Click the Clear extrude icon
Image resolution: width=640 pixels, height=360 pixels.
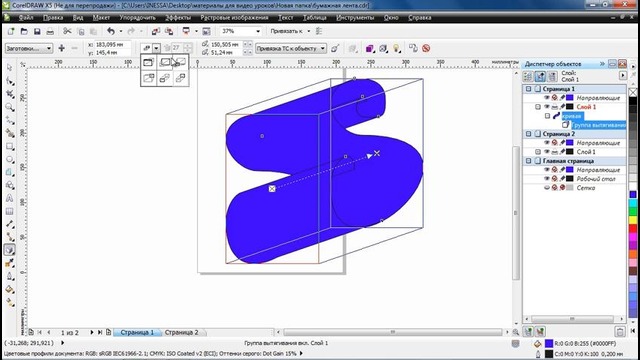(426, 48)
